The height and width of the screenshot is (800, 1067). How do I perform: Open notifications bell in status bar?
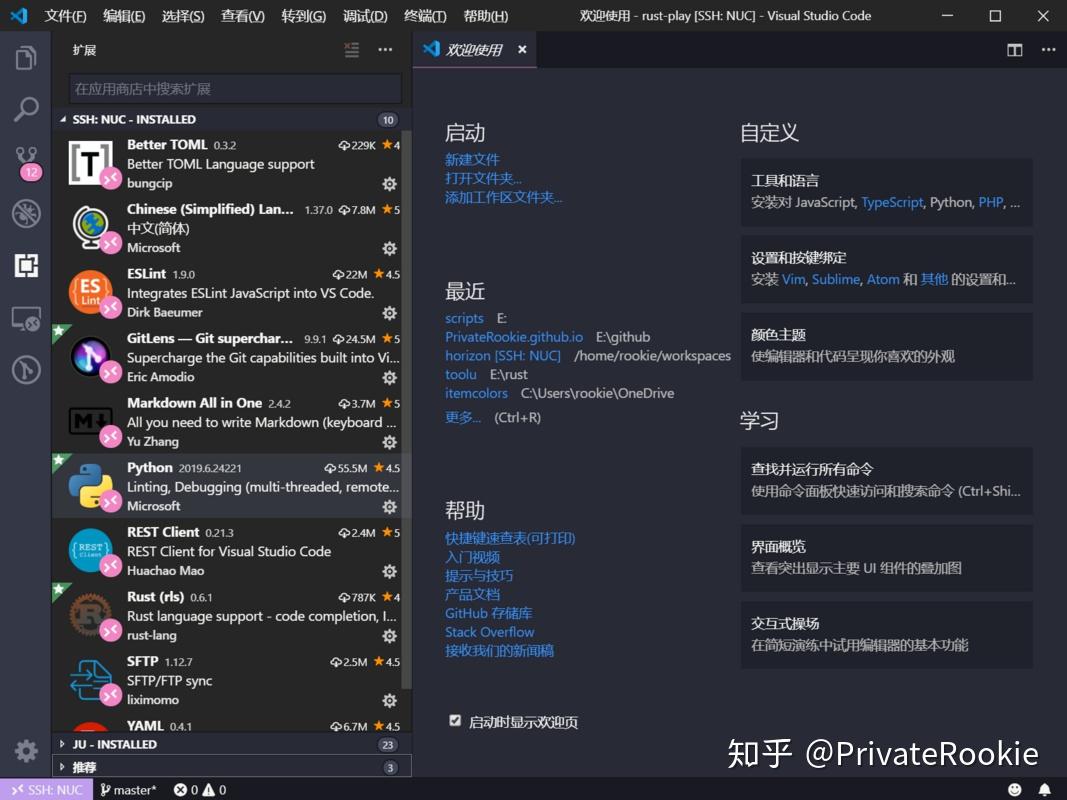click(1045, 789)
